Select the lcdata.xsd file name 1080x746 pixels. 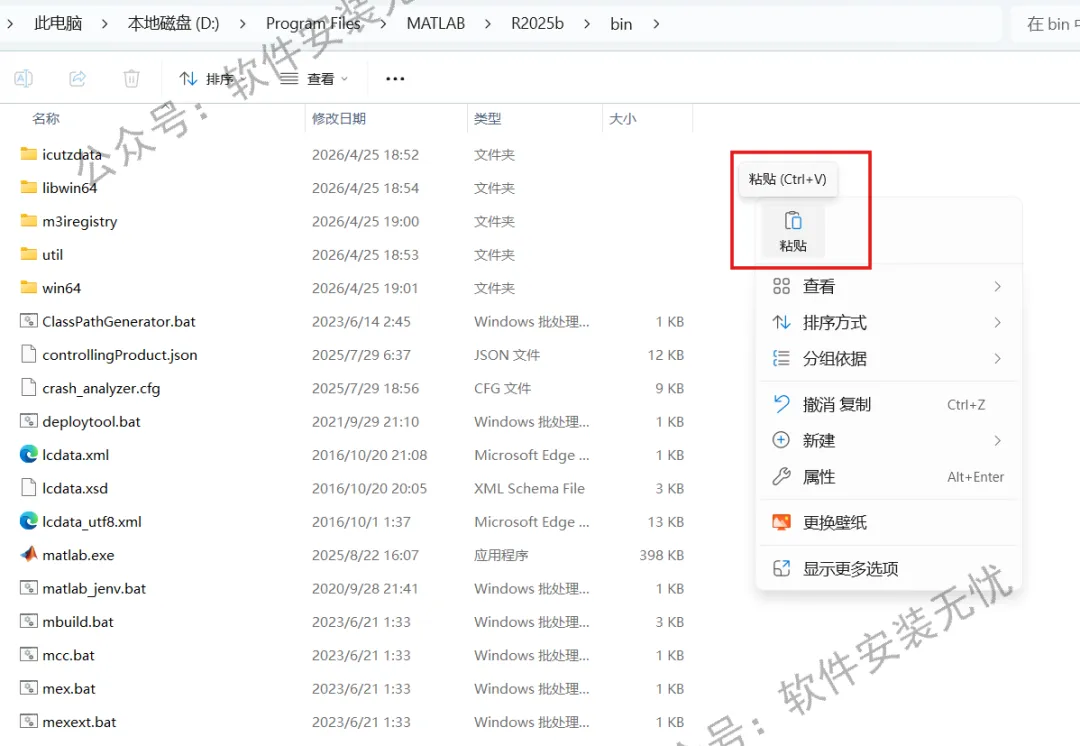click(x=75, y=488)
